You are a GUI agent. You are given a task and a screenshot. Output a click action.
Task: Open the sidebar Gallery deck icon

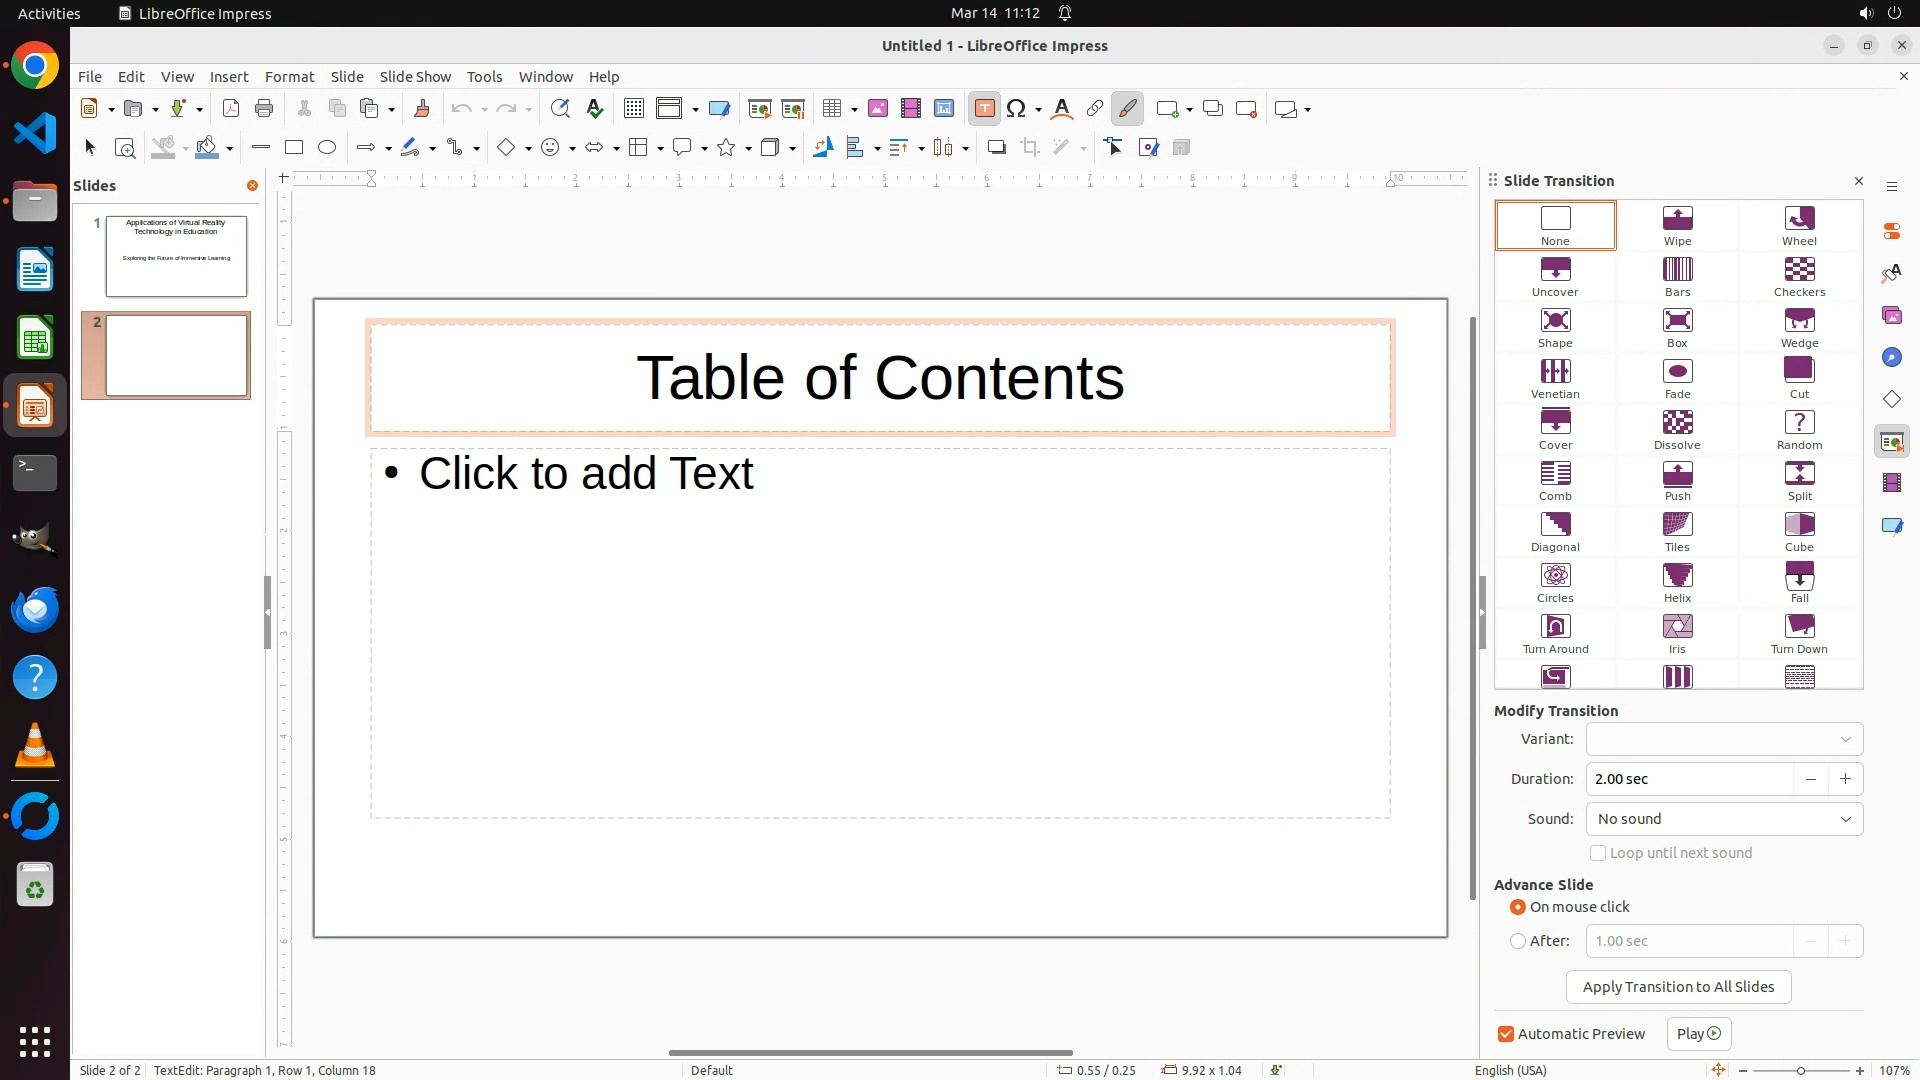tap(1892, 316)
